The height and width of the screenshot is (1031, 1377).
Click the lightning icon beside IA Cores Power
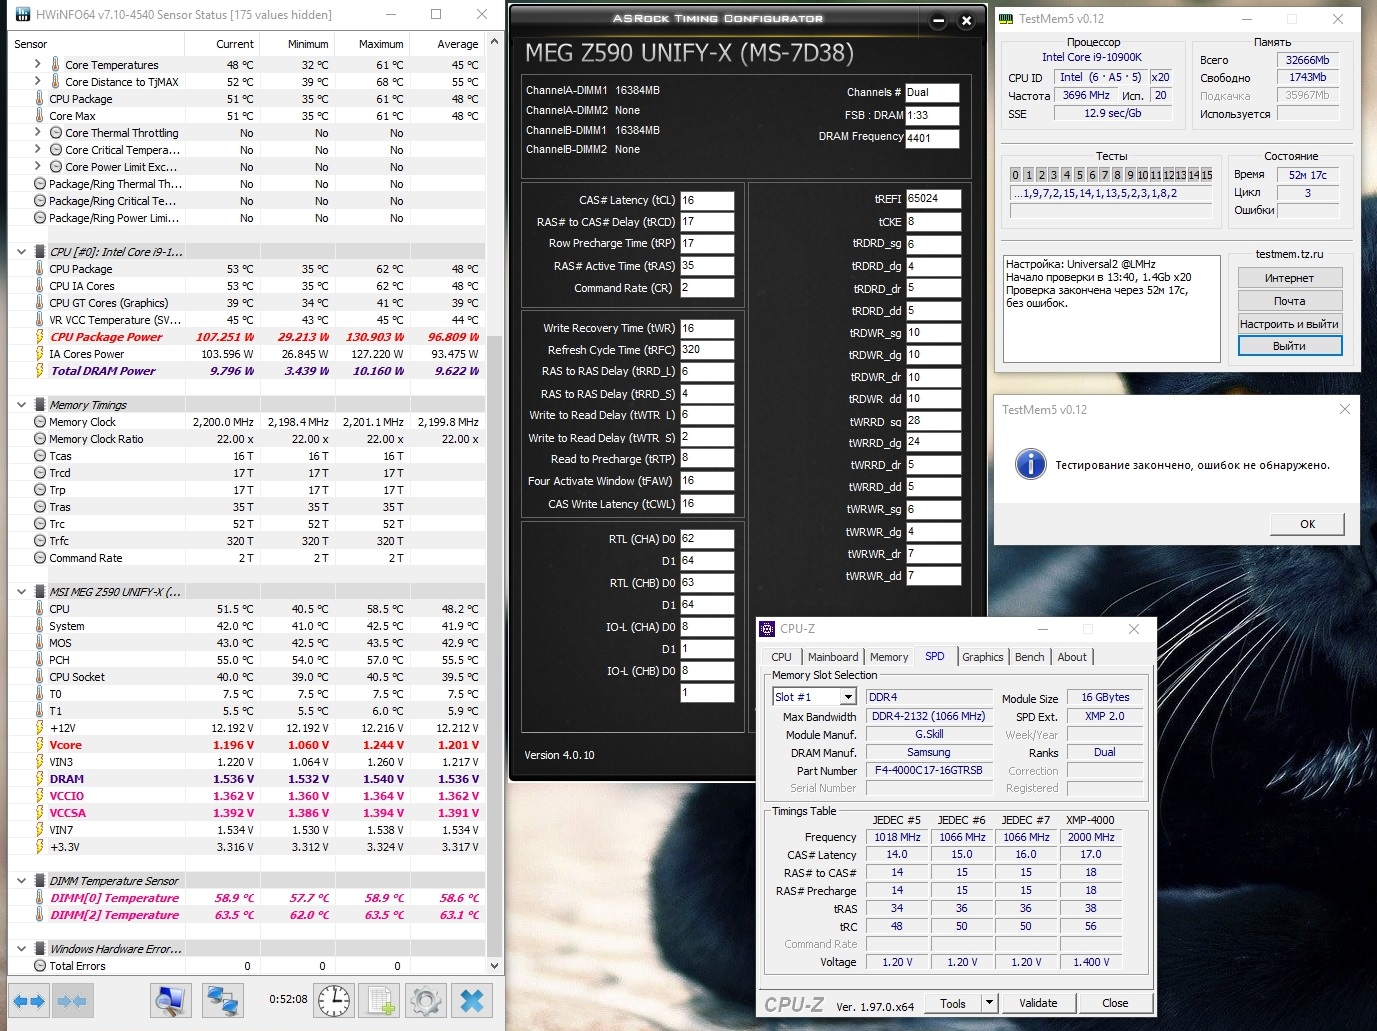pyautogui.click(x=40, y=354)
